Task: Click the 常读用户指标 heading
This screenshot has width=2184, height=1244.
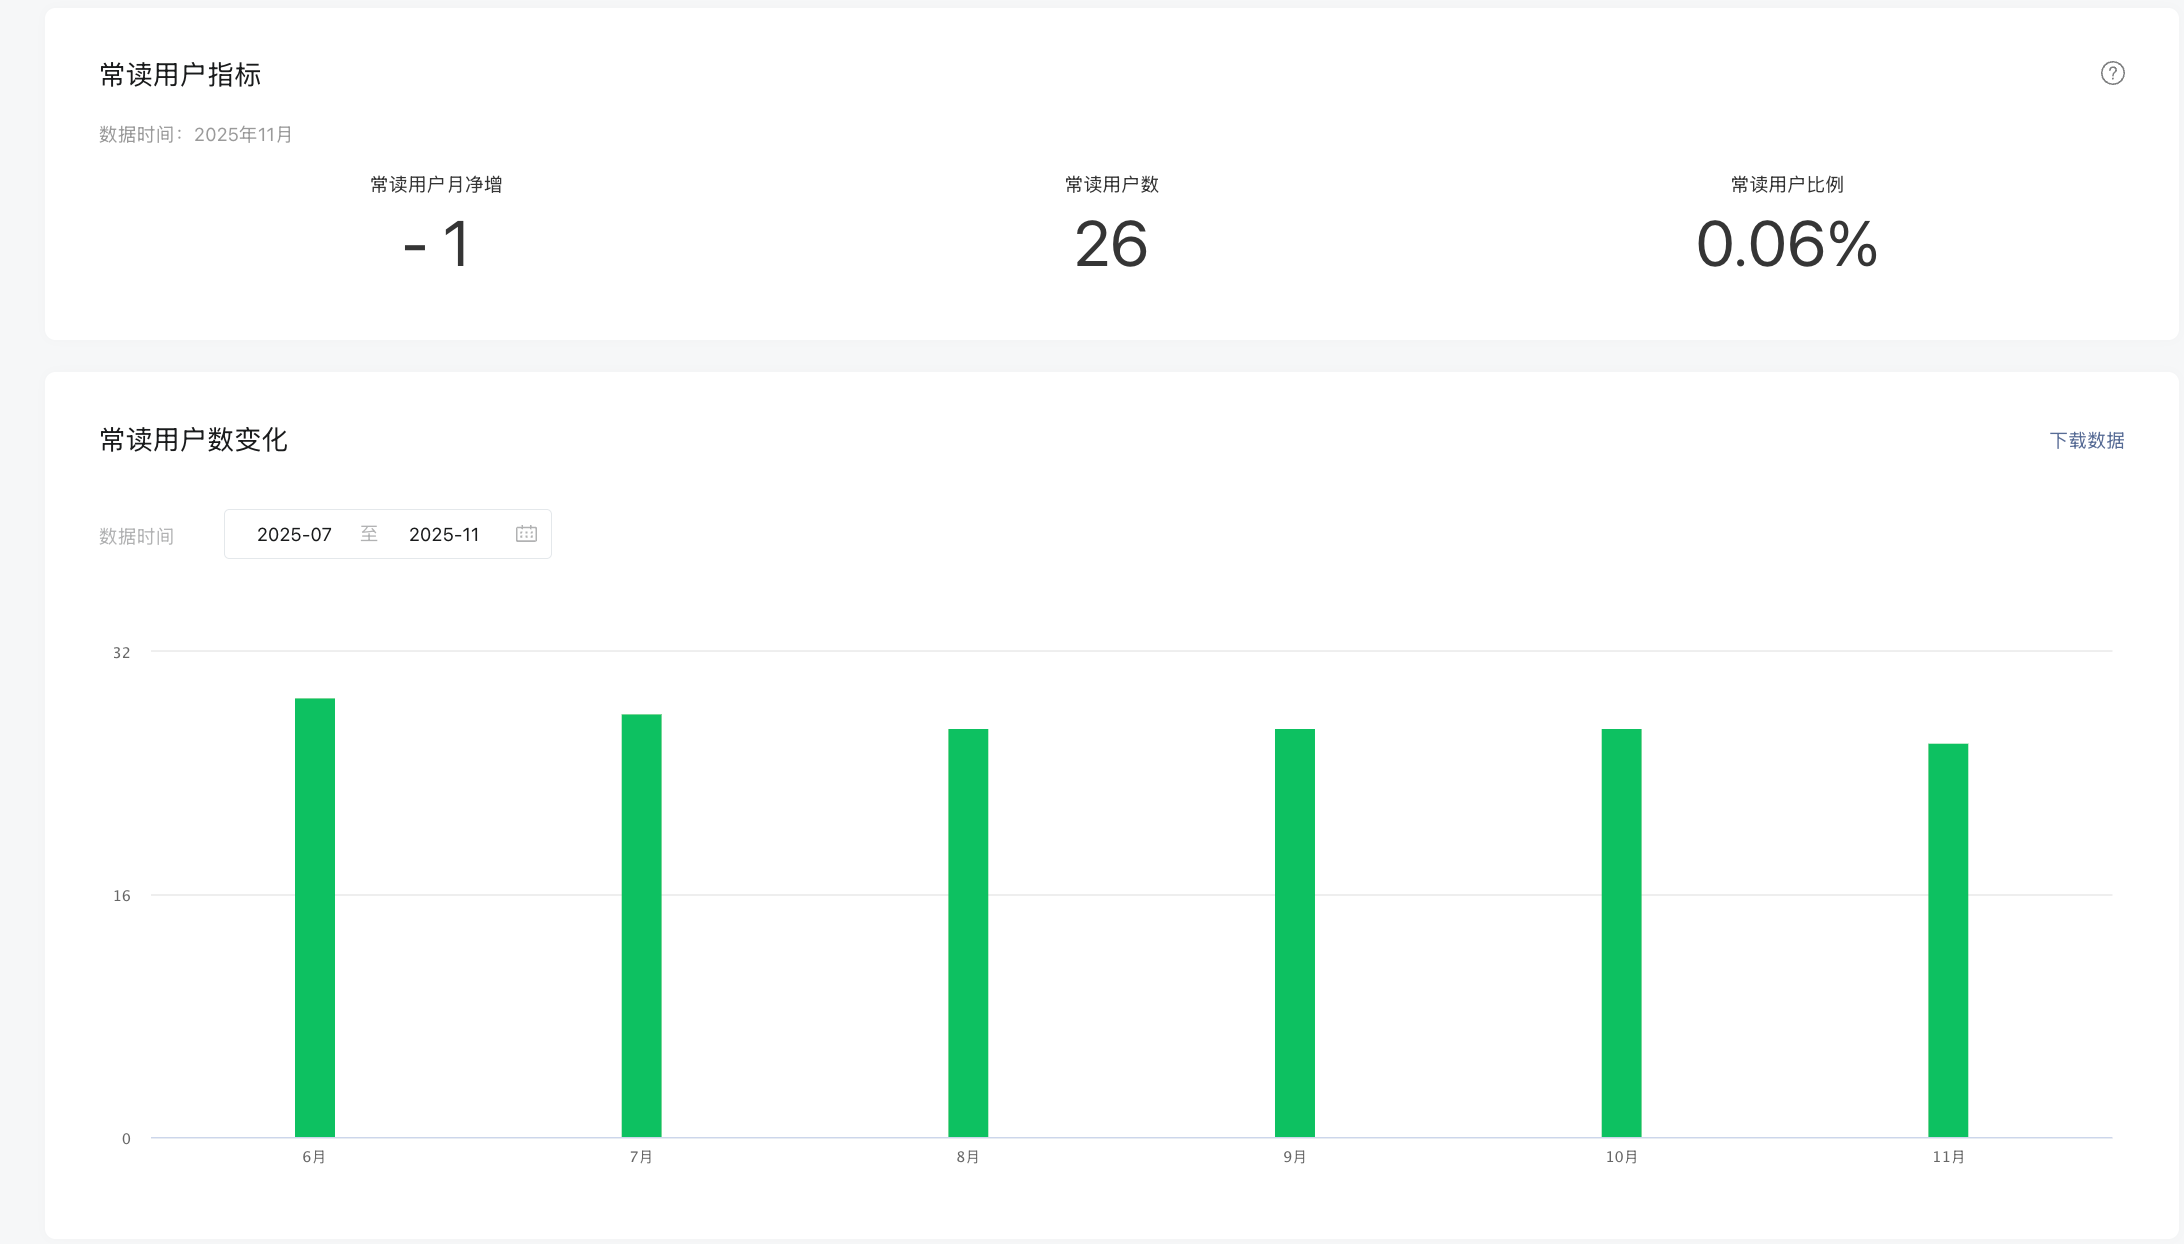Action: (180, 75)
